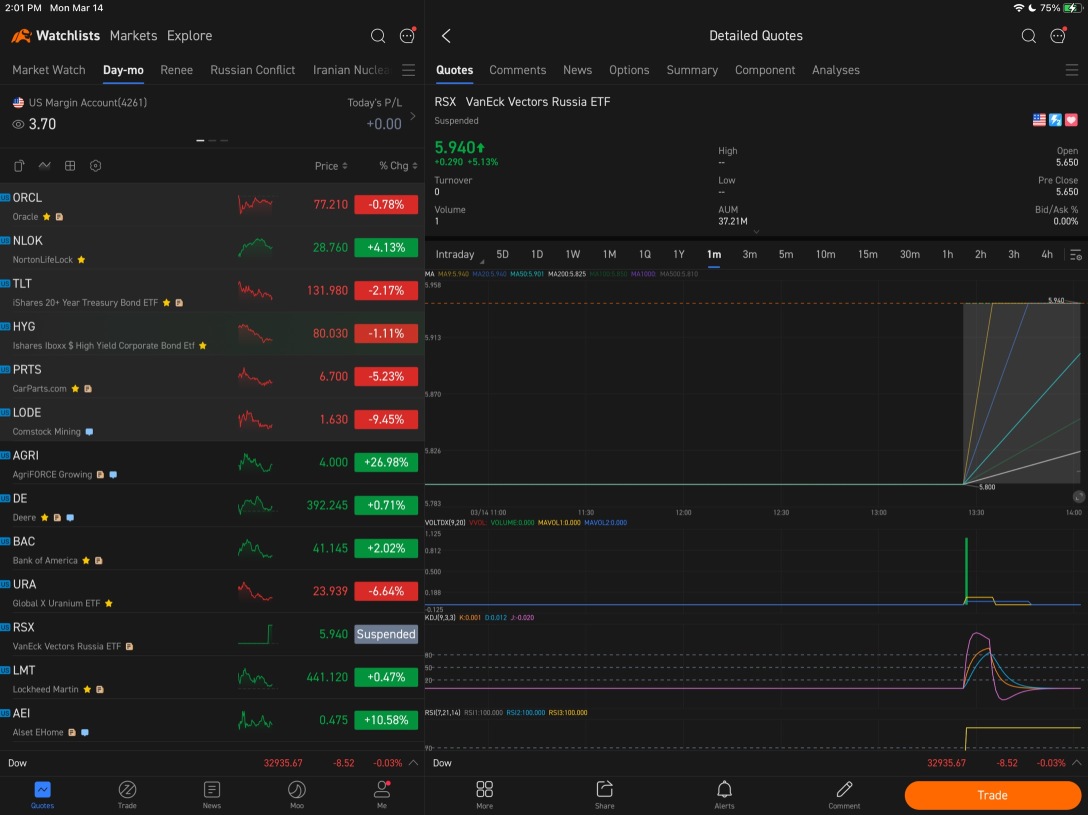Open the Intraday chart type dropdown
Image resolution: width=1088 pixels, height=815 pixels.
click(x=459, y=255)
